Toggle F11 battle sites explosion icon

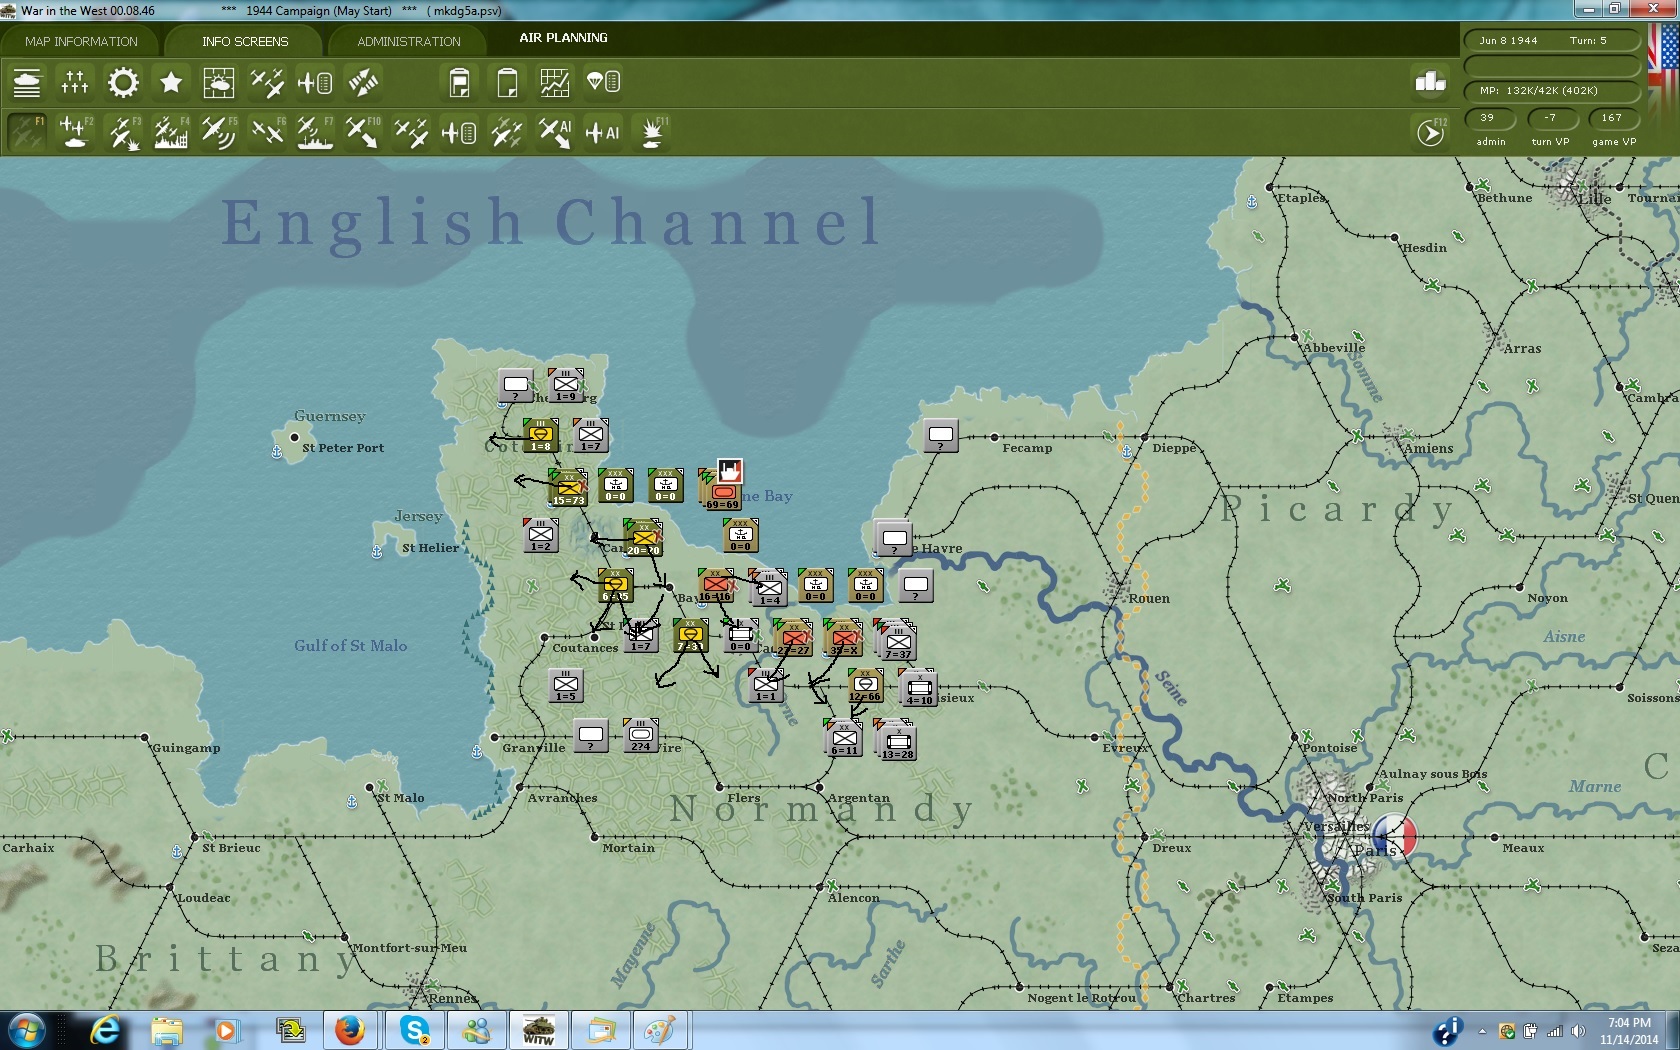coord(652,132)
